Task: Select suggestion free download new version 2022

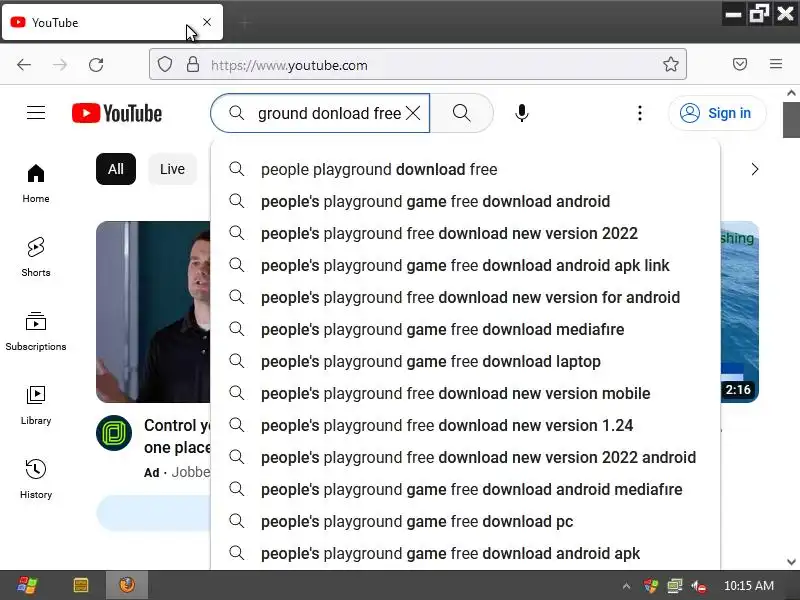Action: tap(465, 234)
